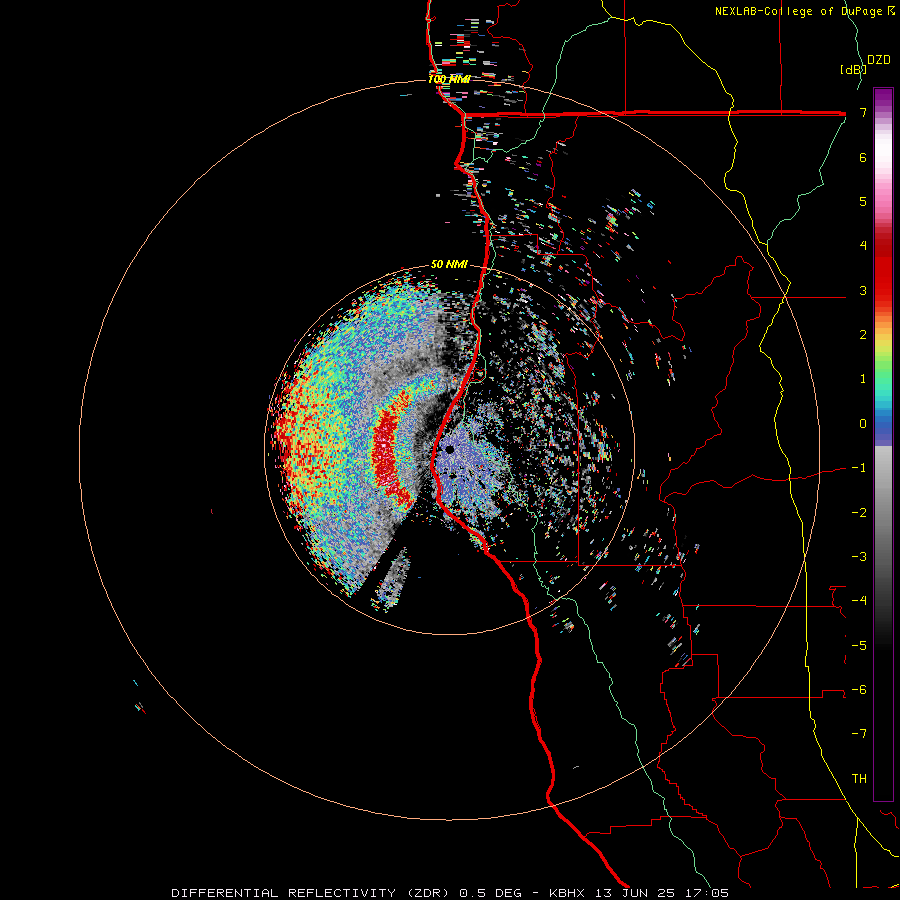Click the -5 dB tick label
The width and height of the screenshot is (900, 900).
(x=859, y=645)
